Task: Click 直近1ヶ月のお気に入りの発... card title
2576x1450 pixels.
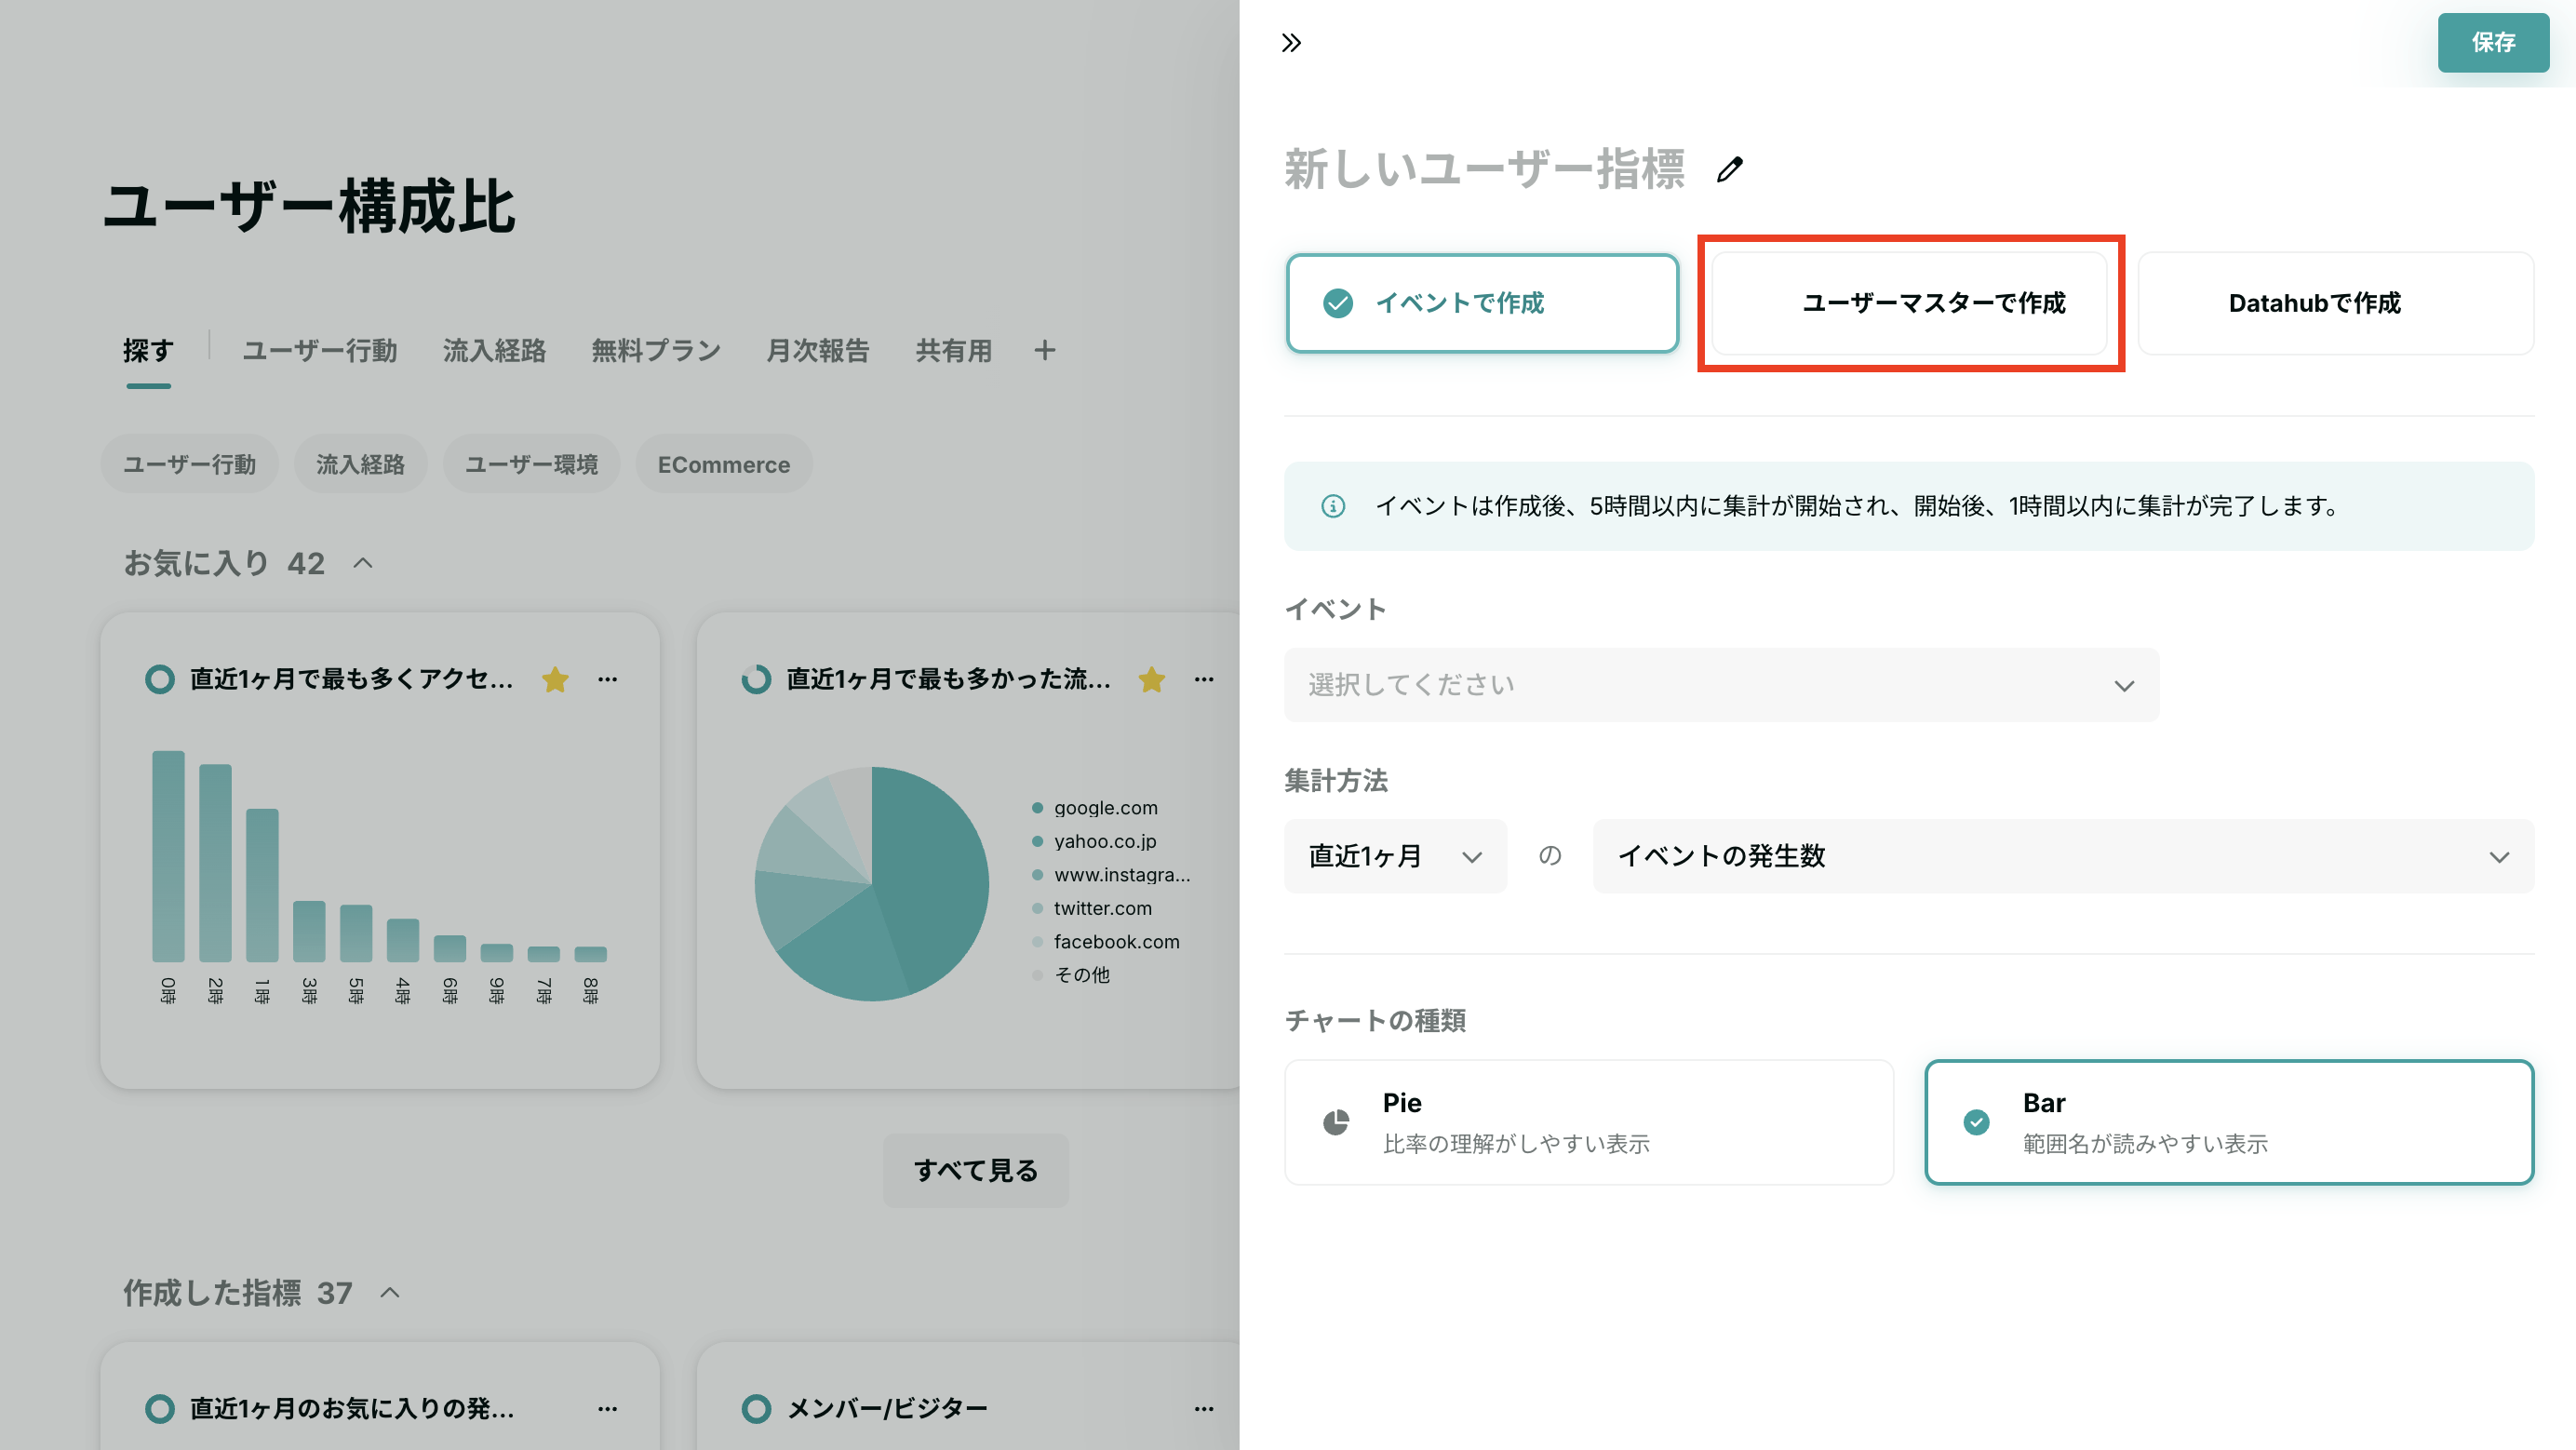Action: (x=352, y=1409)
